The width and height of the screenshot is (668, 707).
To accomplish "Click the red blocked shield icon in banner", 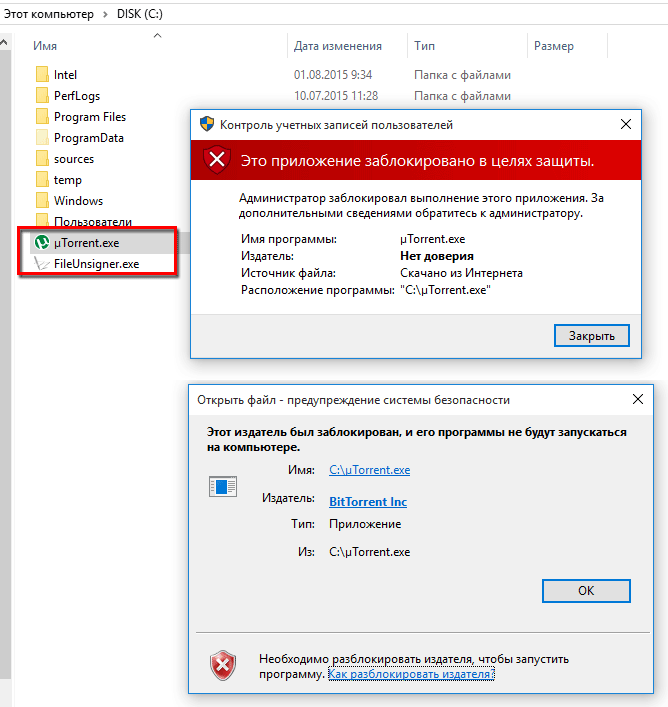I will [x=217, y=160].
